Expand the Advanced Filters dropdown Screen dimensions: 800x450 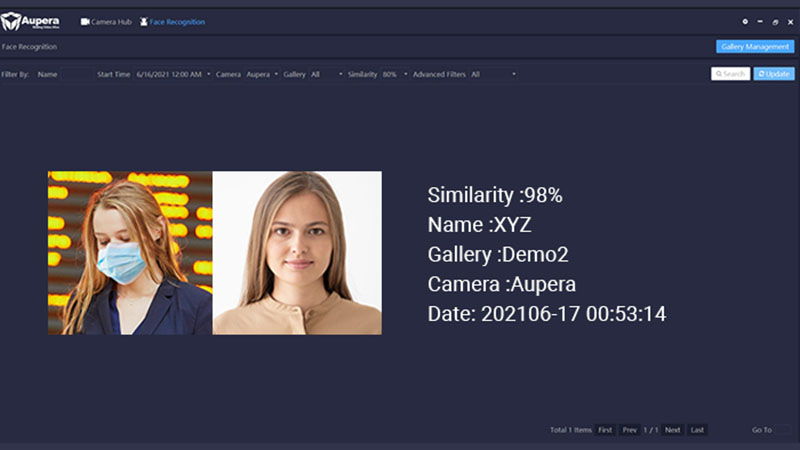pos(493,74)
